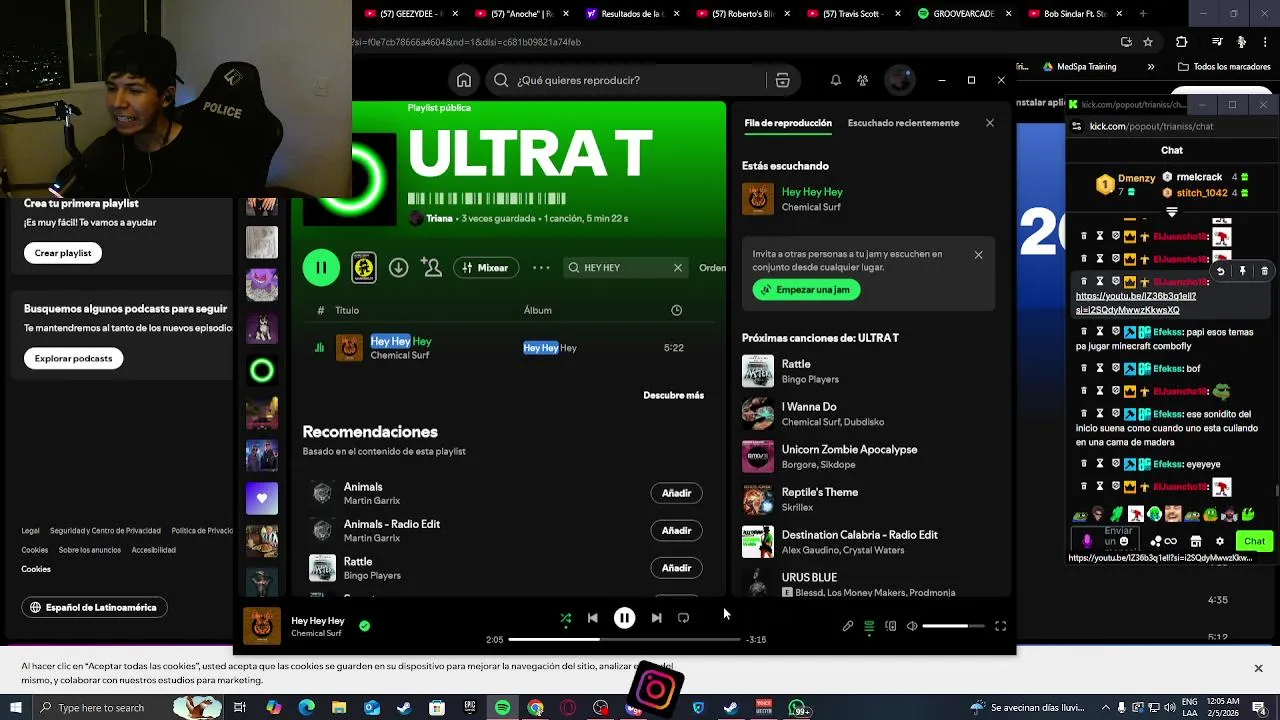
Task: Play I Wanna Do from the queue
Action: 868,414
